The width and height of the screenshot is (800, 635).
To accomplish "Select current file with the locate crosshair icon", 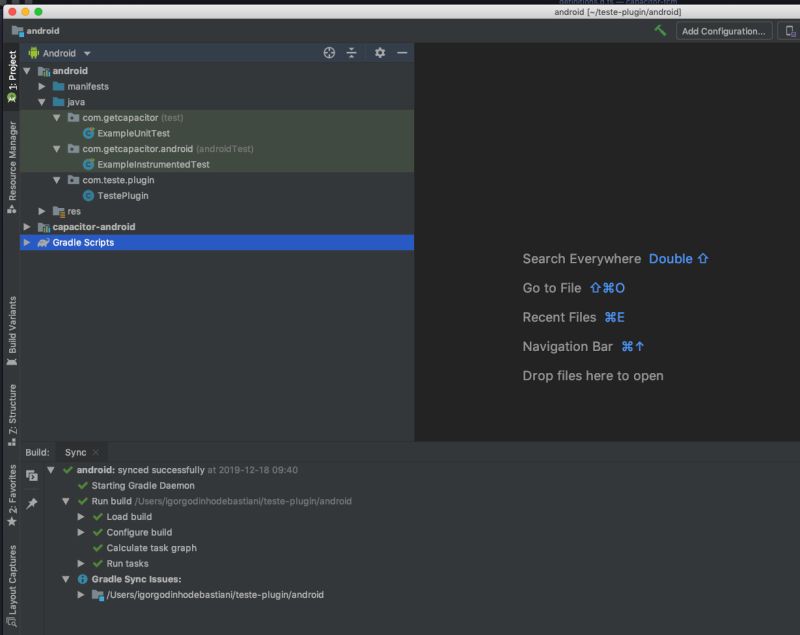I will pos(328,53).
